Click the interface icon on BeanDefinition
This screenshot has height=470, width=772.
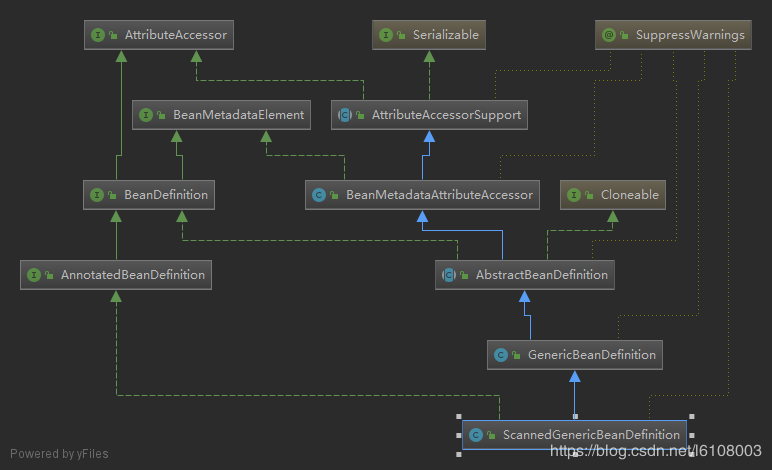click(x=97, y=195)
